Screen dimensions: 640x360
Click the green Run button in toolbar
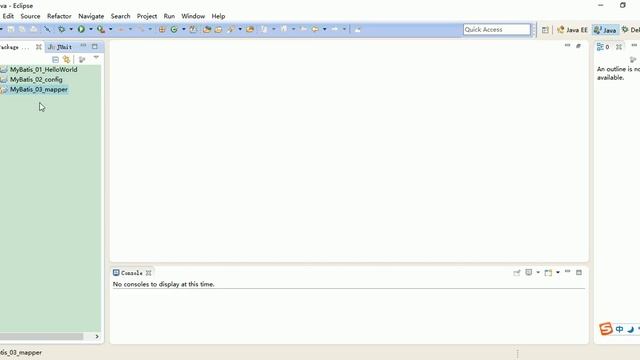pos(81,29)
